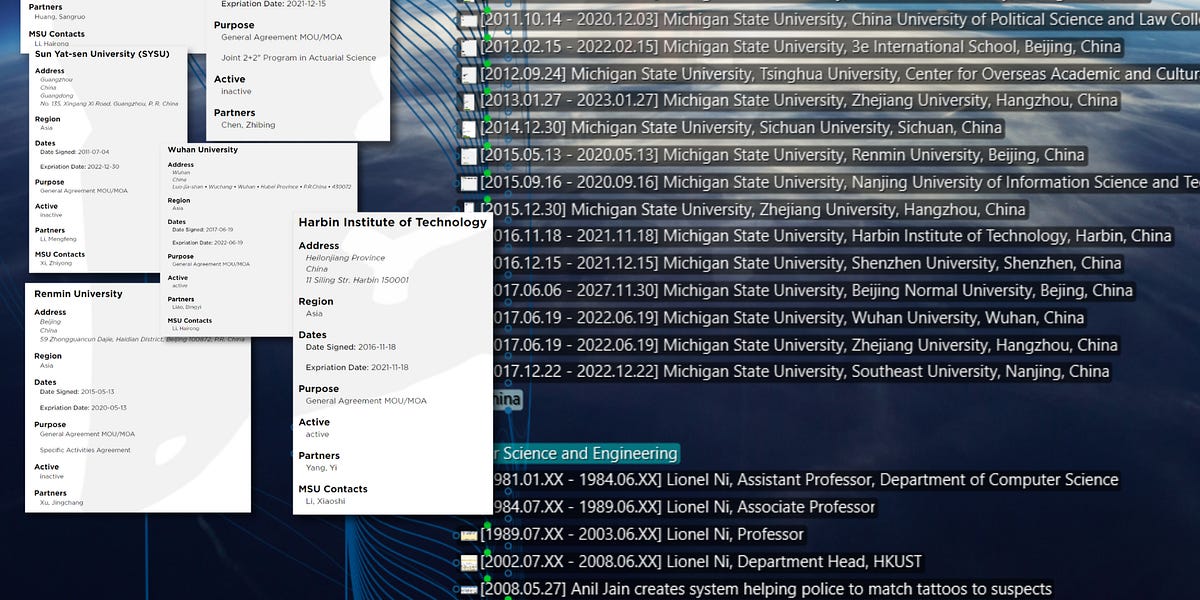Select the Lionel Ni, Associate Professor entry

pos(683,507)
